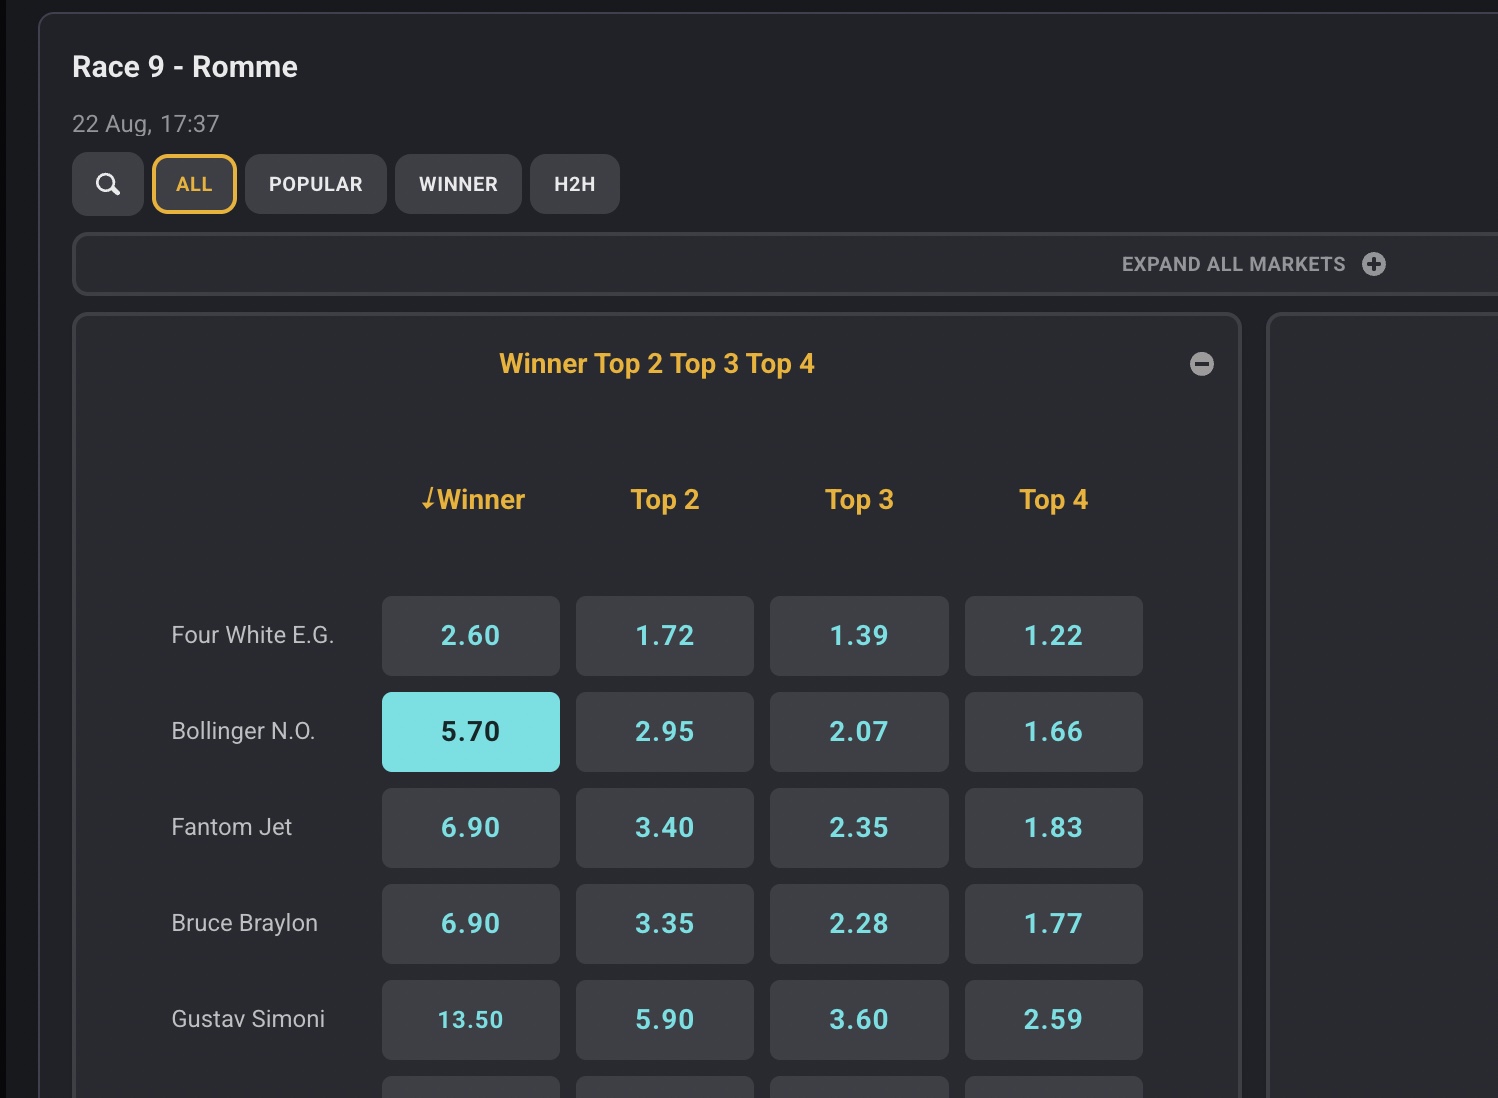
Task: Click the Gustav Simoni runner name
Action: point(248,1019)
